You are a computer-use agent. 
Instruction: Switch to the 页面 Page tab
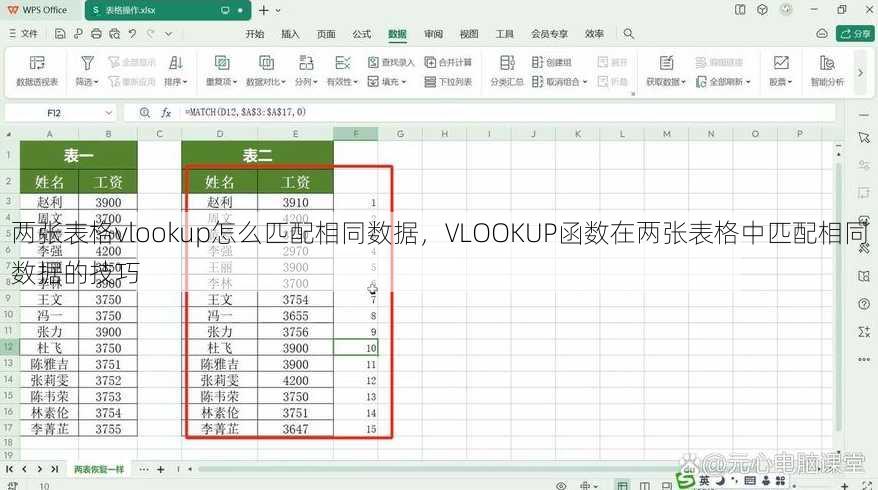click(326, 34)
